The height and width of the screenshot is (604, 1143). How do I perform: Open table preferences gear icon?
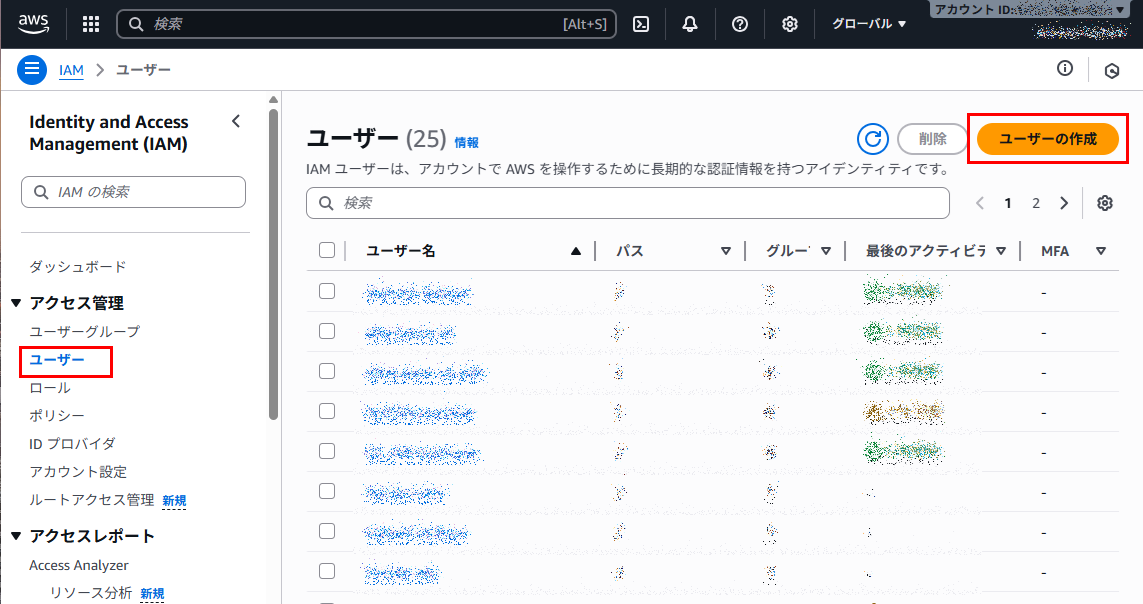(1105, 203)
